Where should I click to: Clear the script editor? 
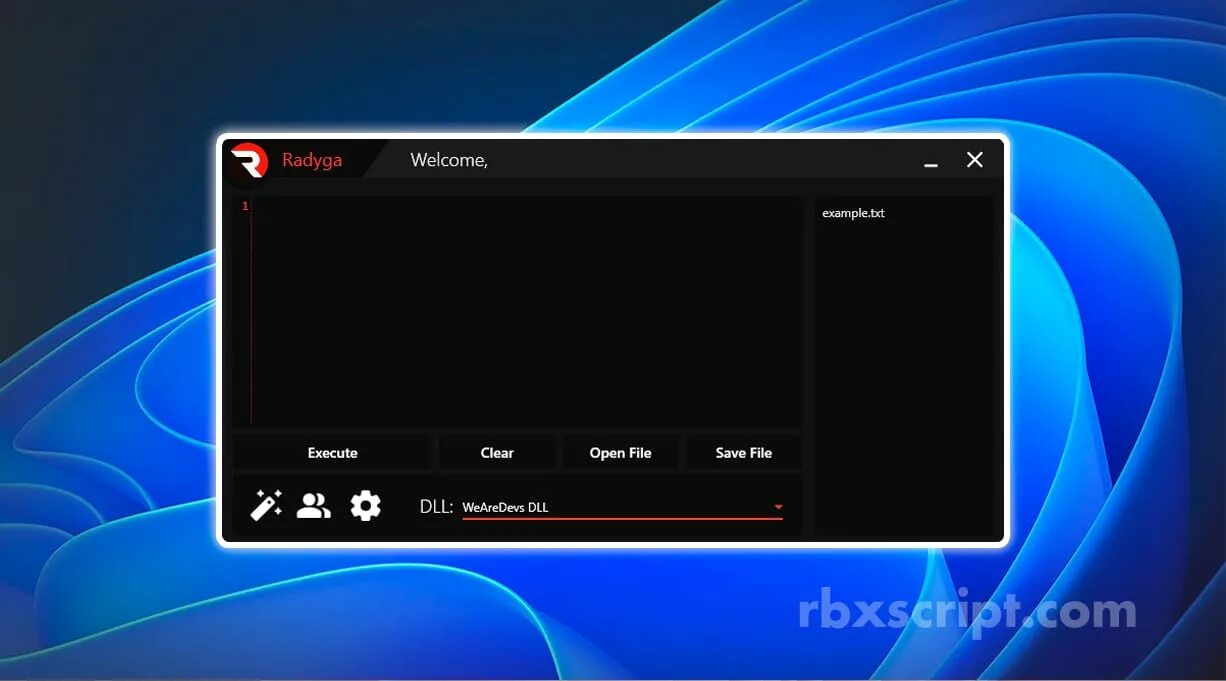(x=497, y=453)
